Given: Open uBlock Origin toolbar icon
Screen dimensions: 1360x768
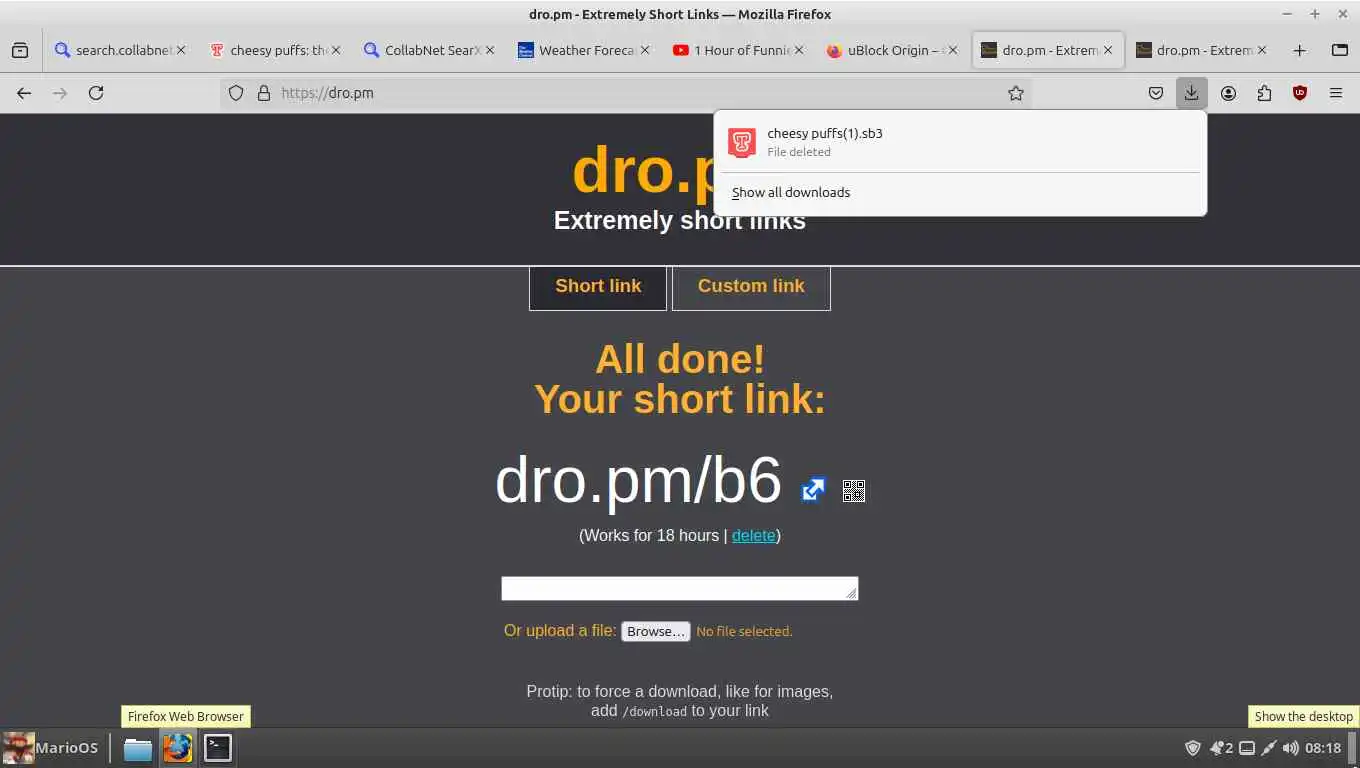Looking at the screenshot, I should click(1300, 93).
